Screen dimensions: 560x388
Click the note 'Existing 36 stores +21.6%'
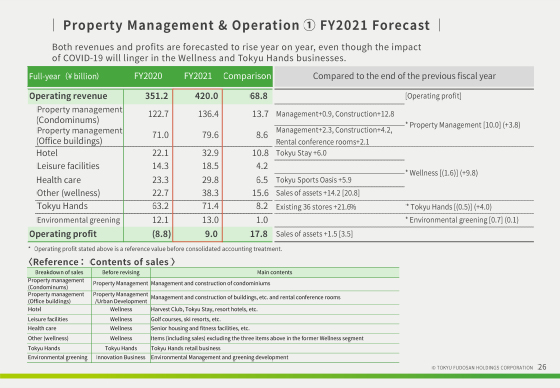tap(316, 207)
